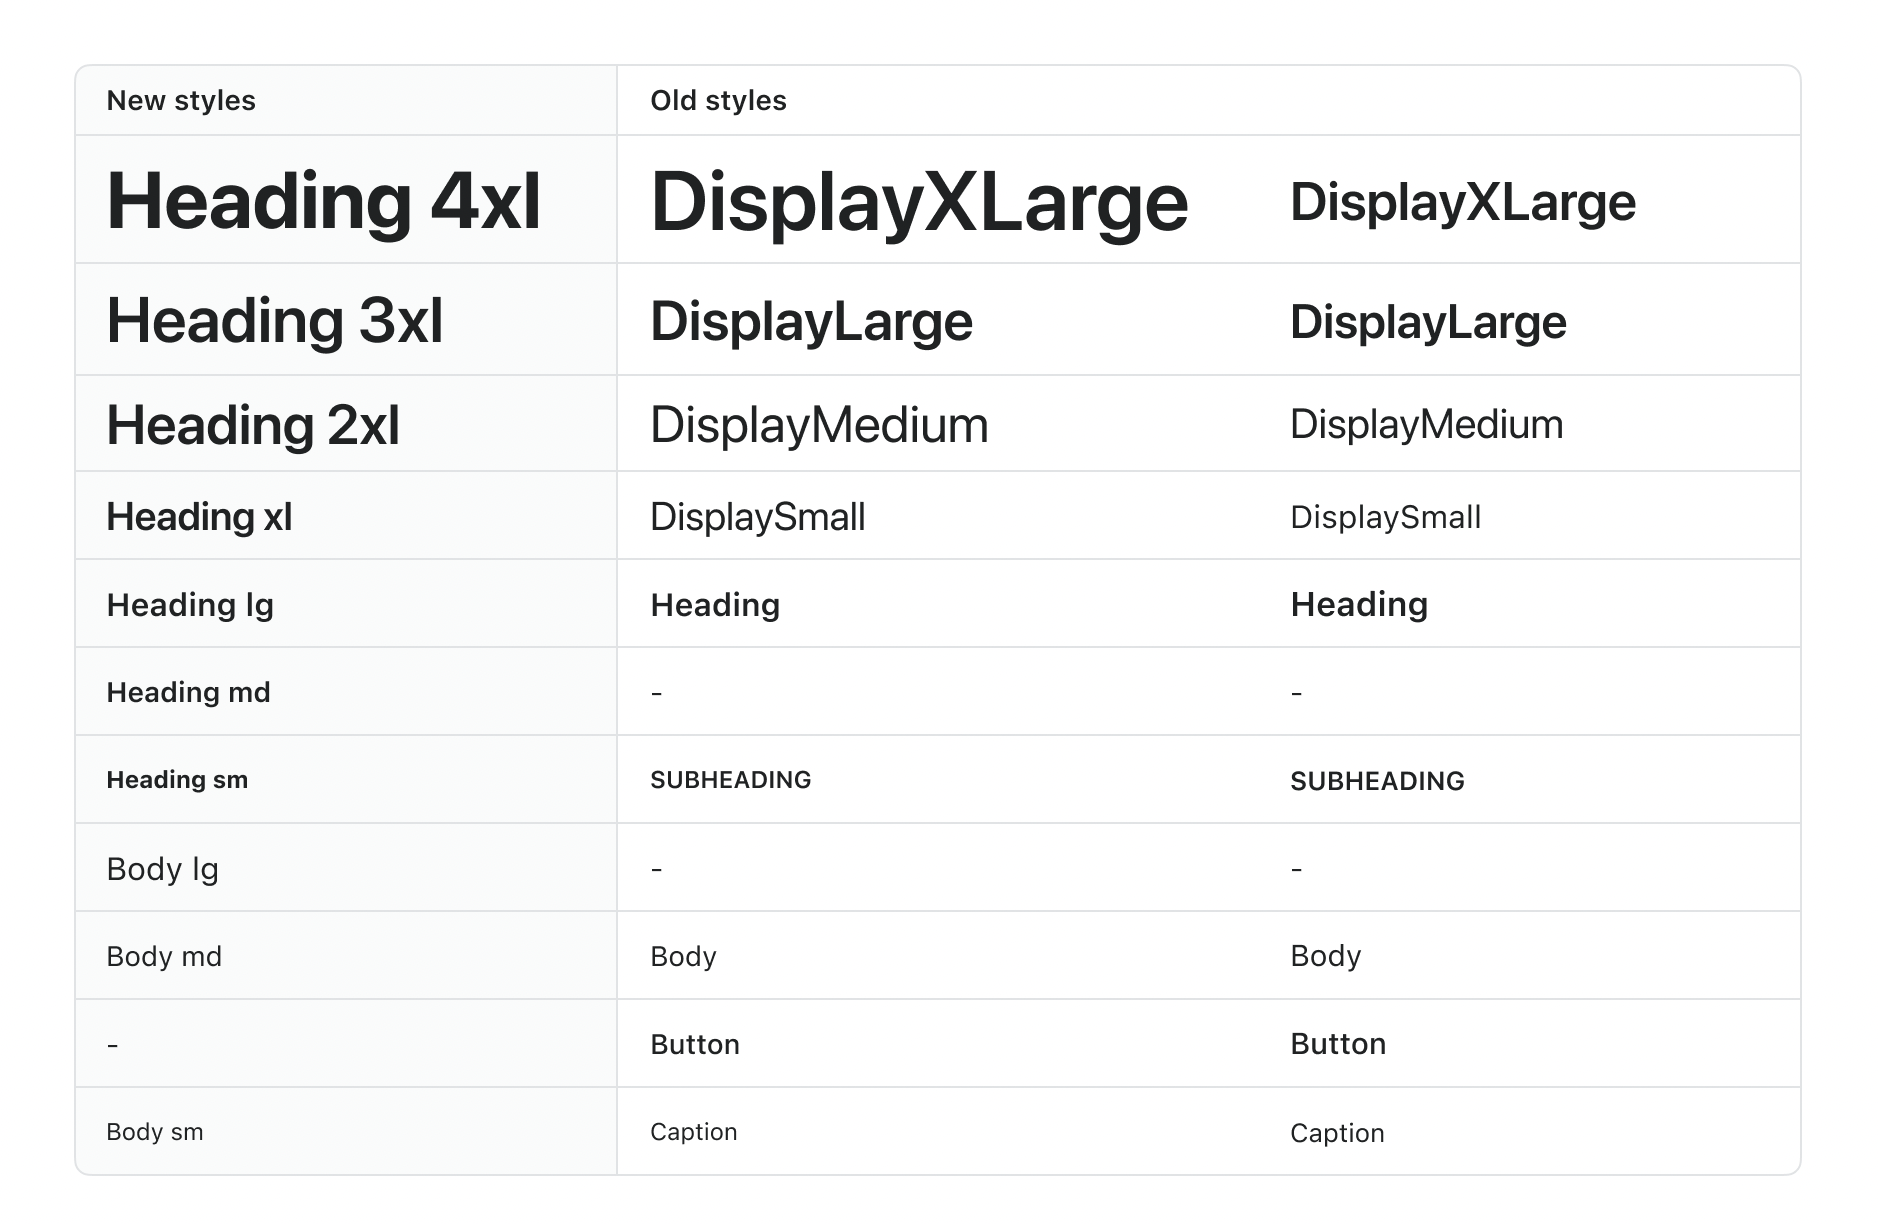
Task: Click the New styles column header
Action: (x=181, y=100)
